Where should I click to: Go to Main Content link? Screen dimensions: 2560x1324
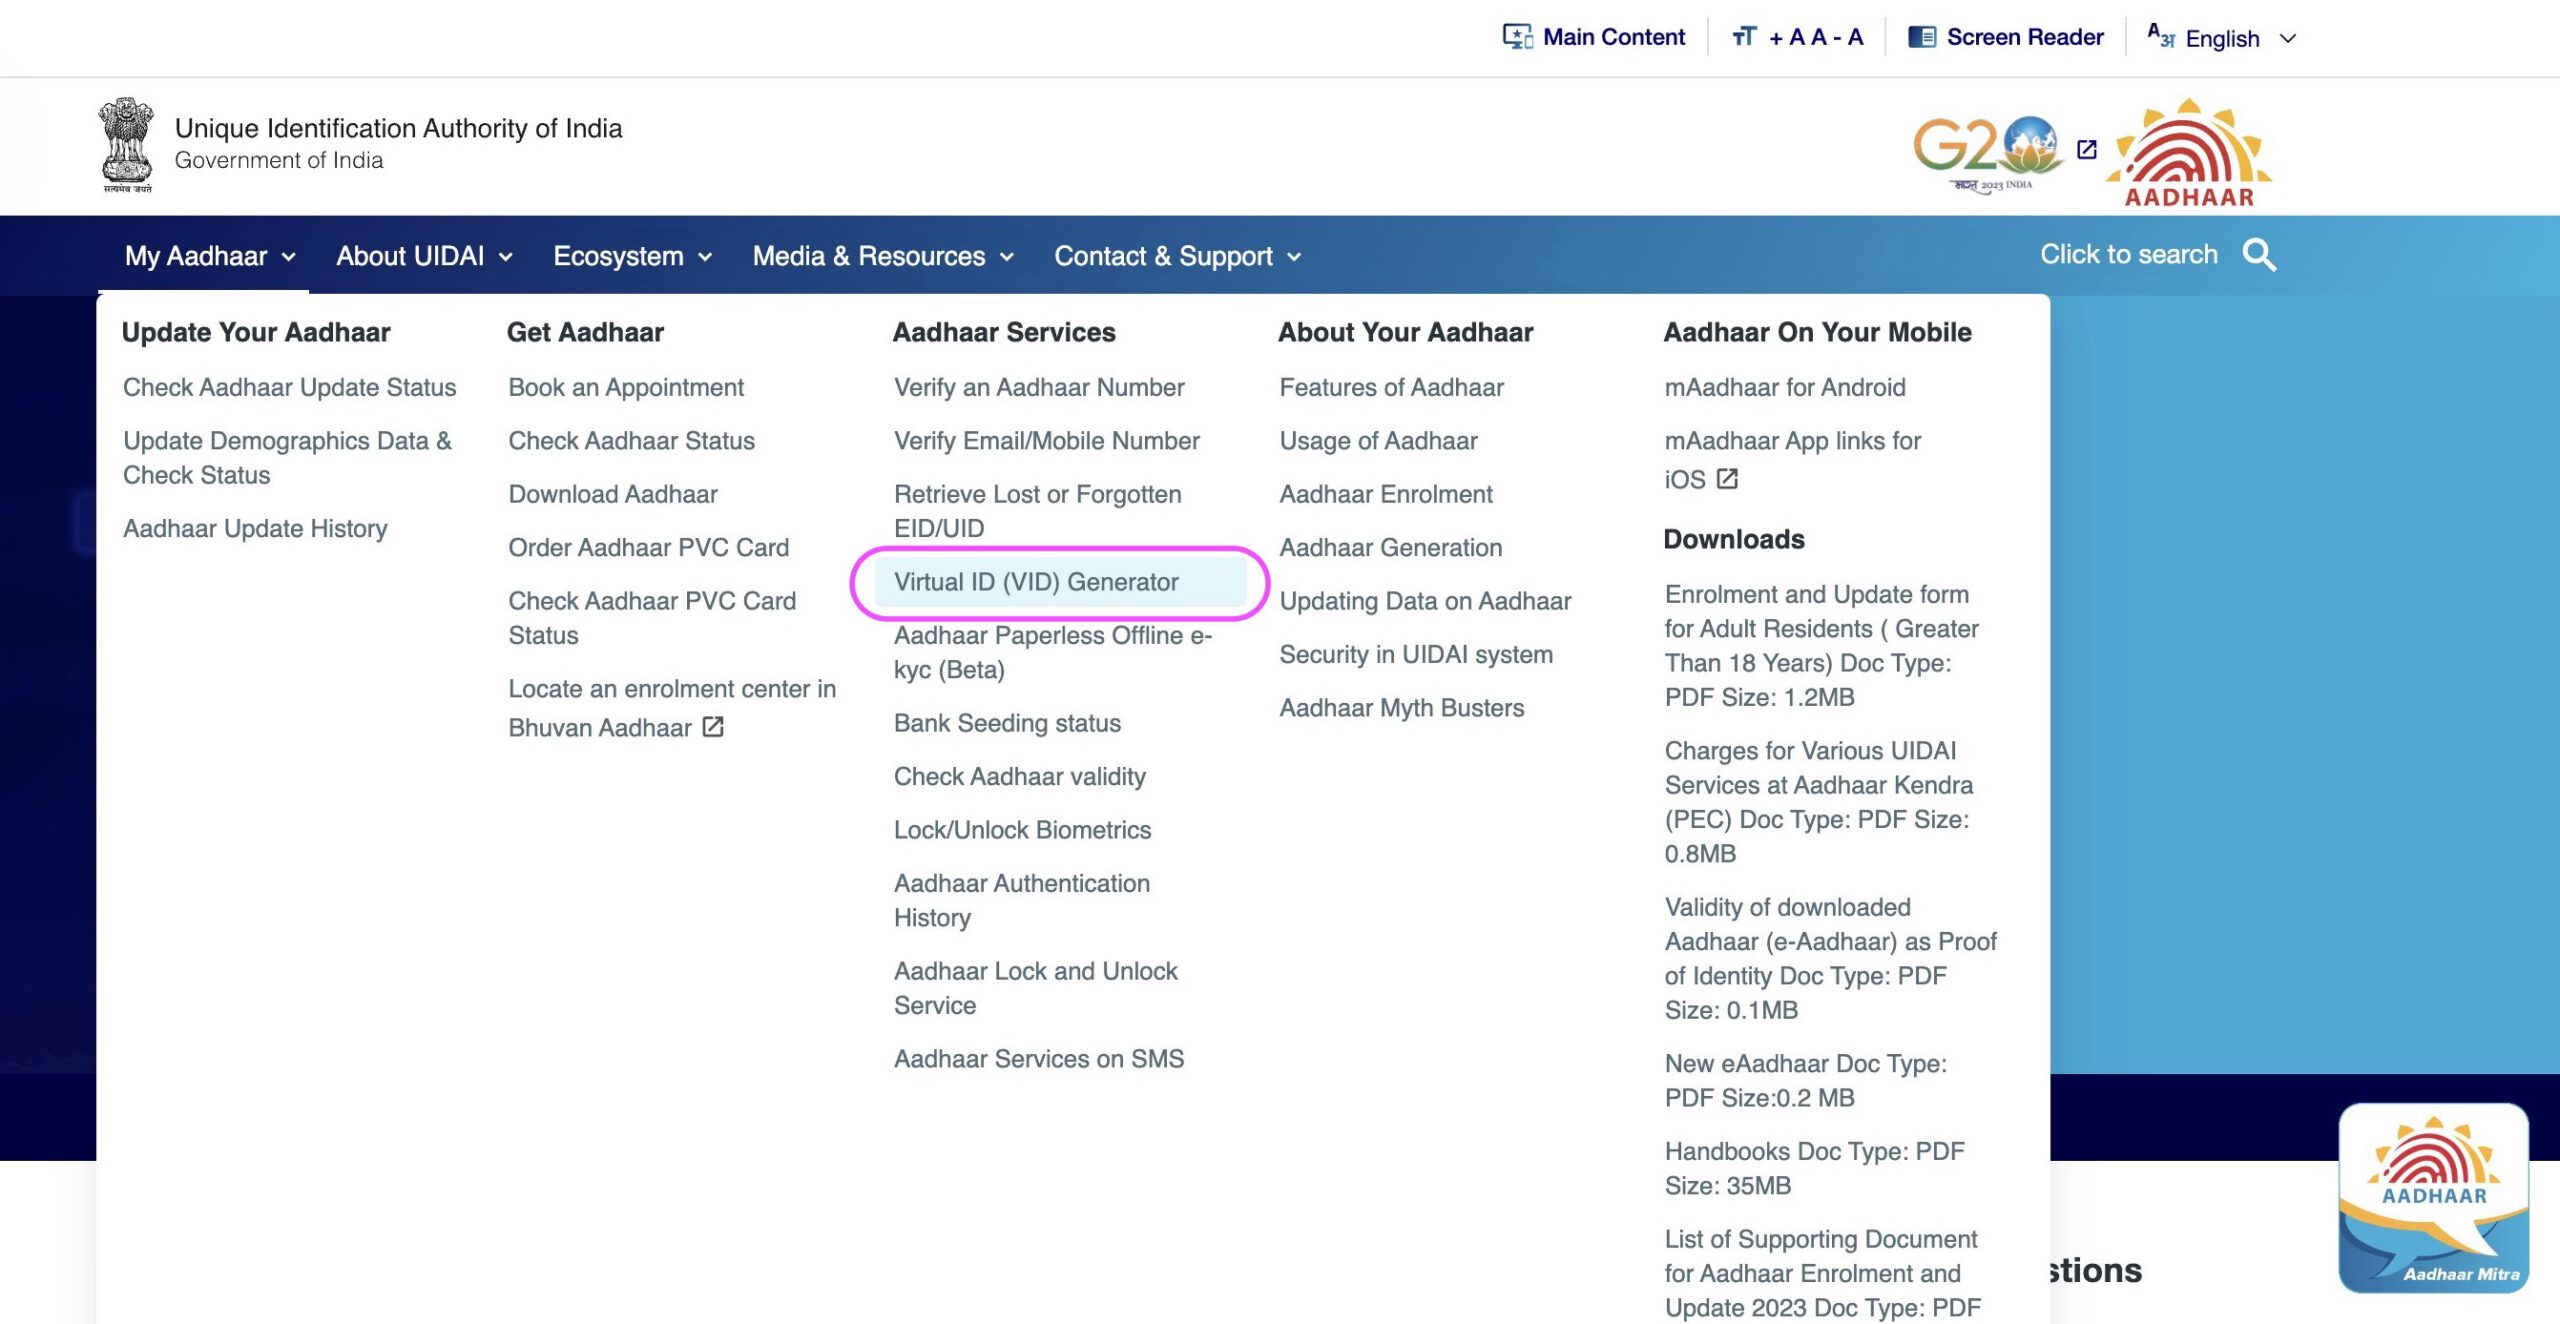[x=1613, y=37]
